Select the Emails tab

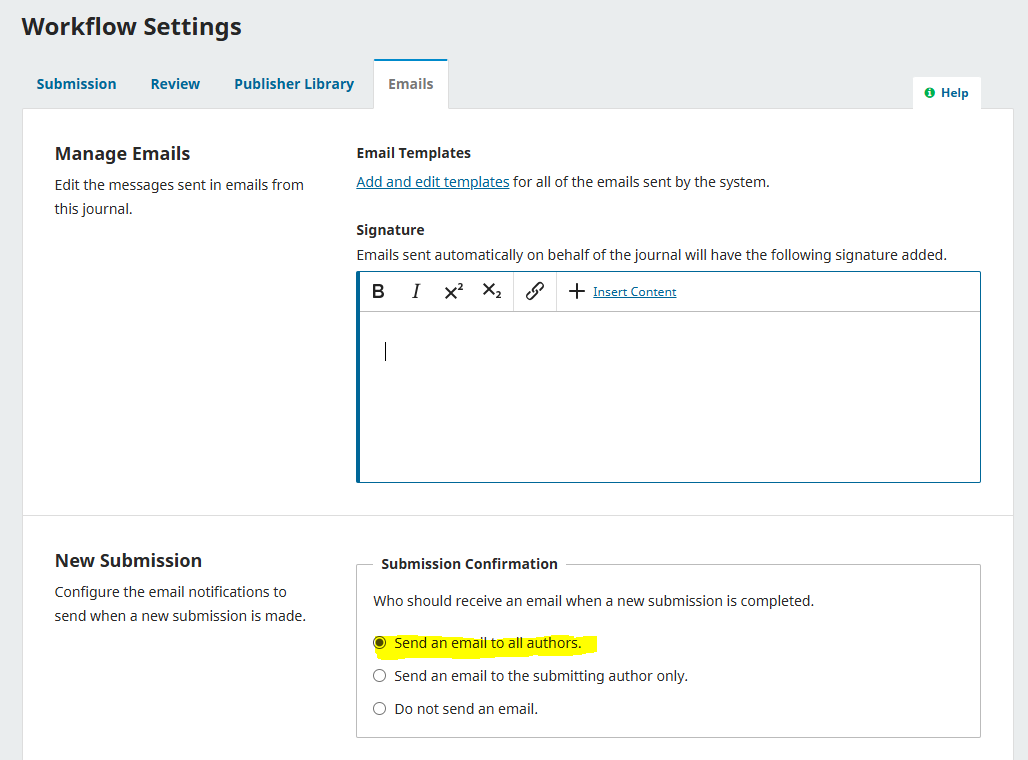(x=410, y=84)
